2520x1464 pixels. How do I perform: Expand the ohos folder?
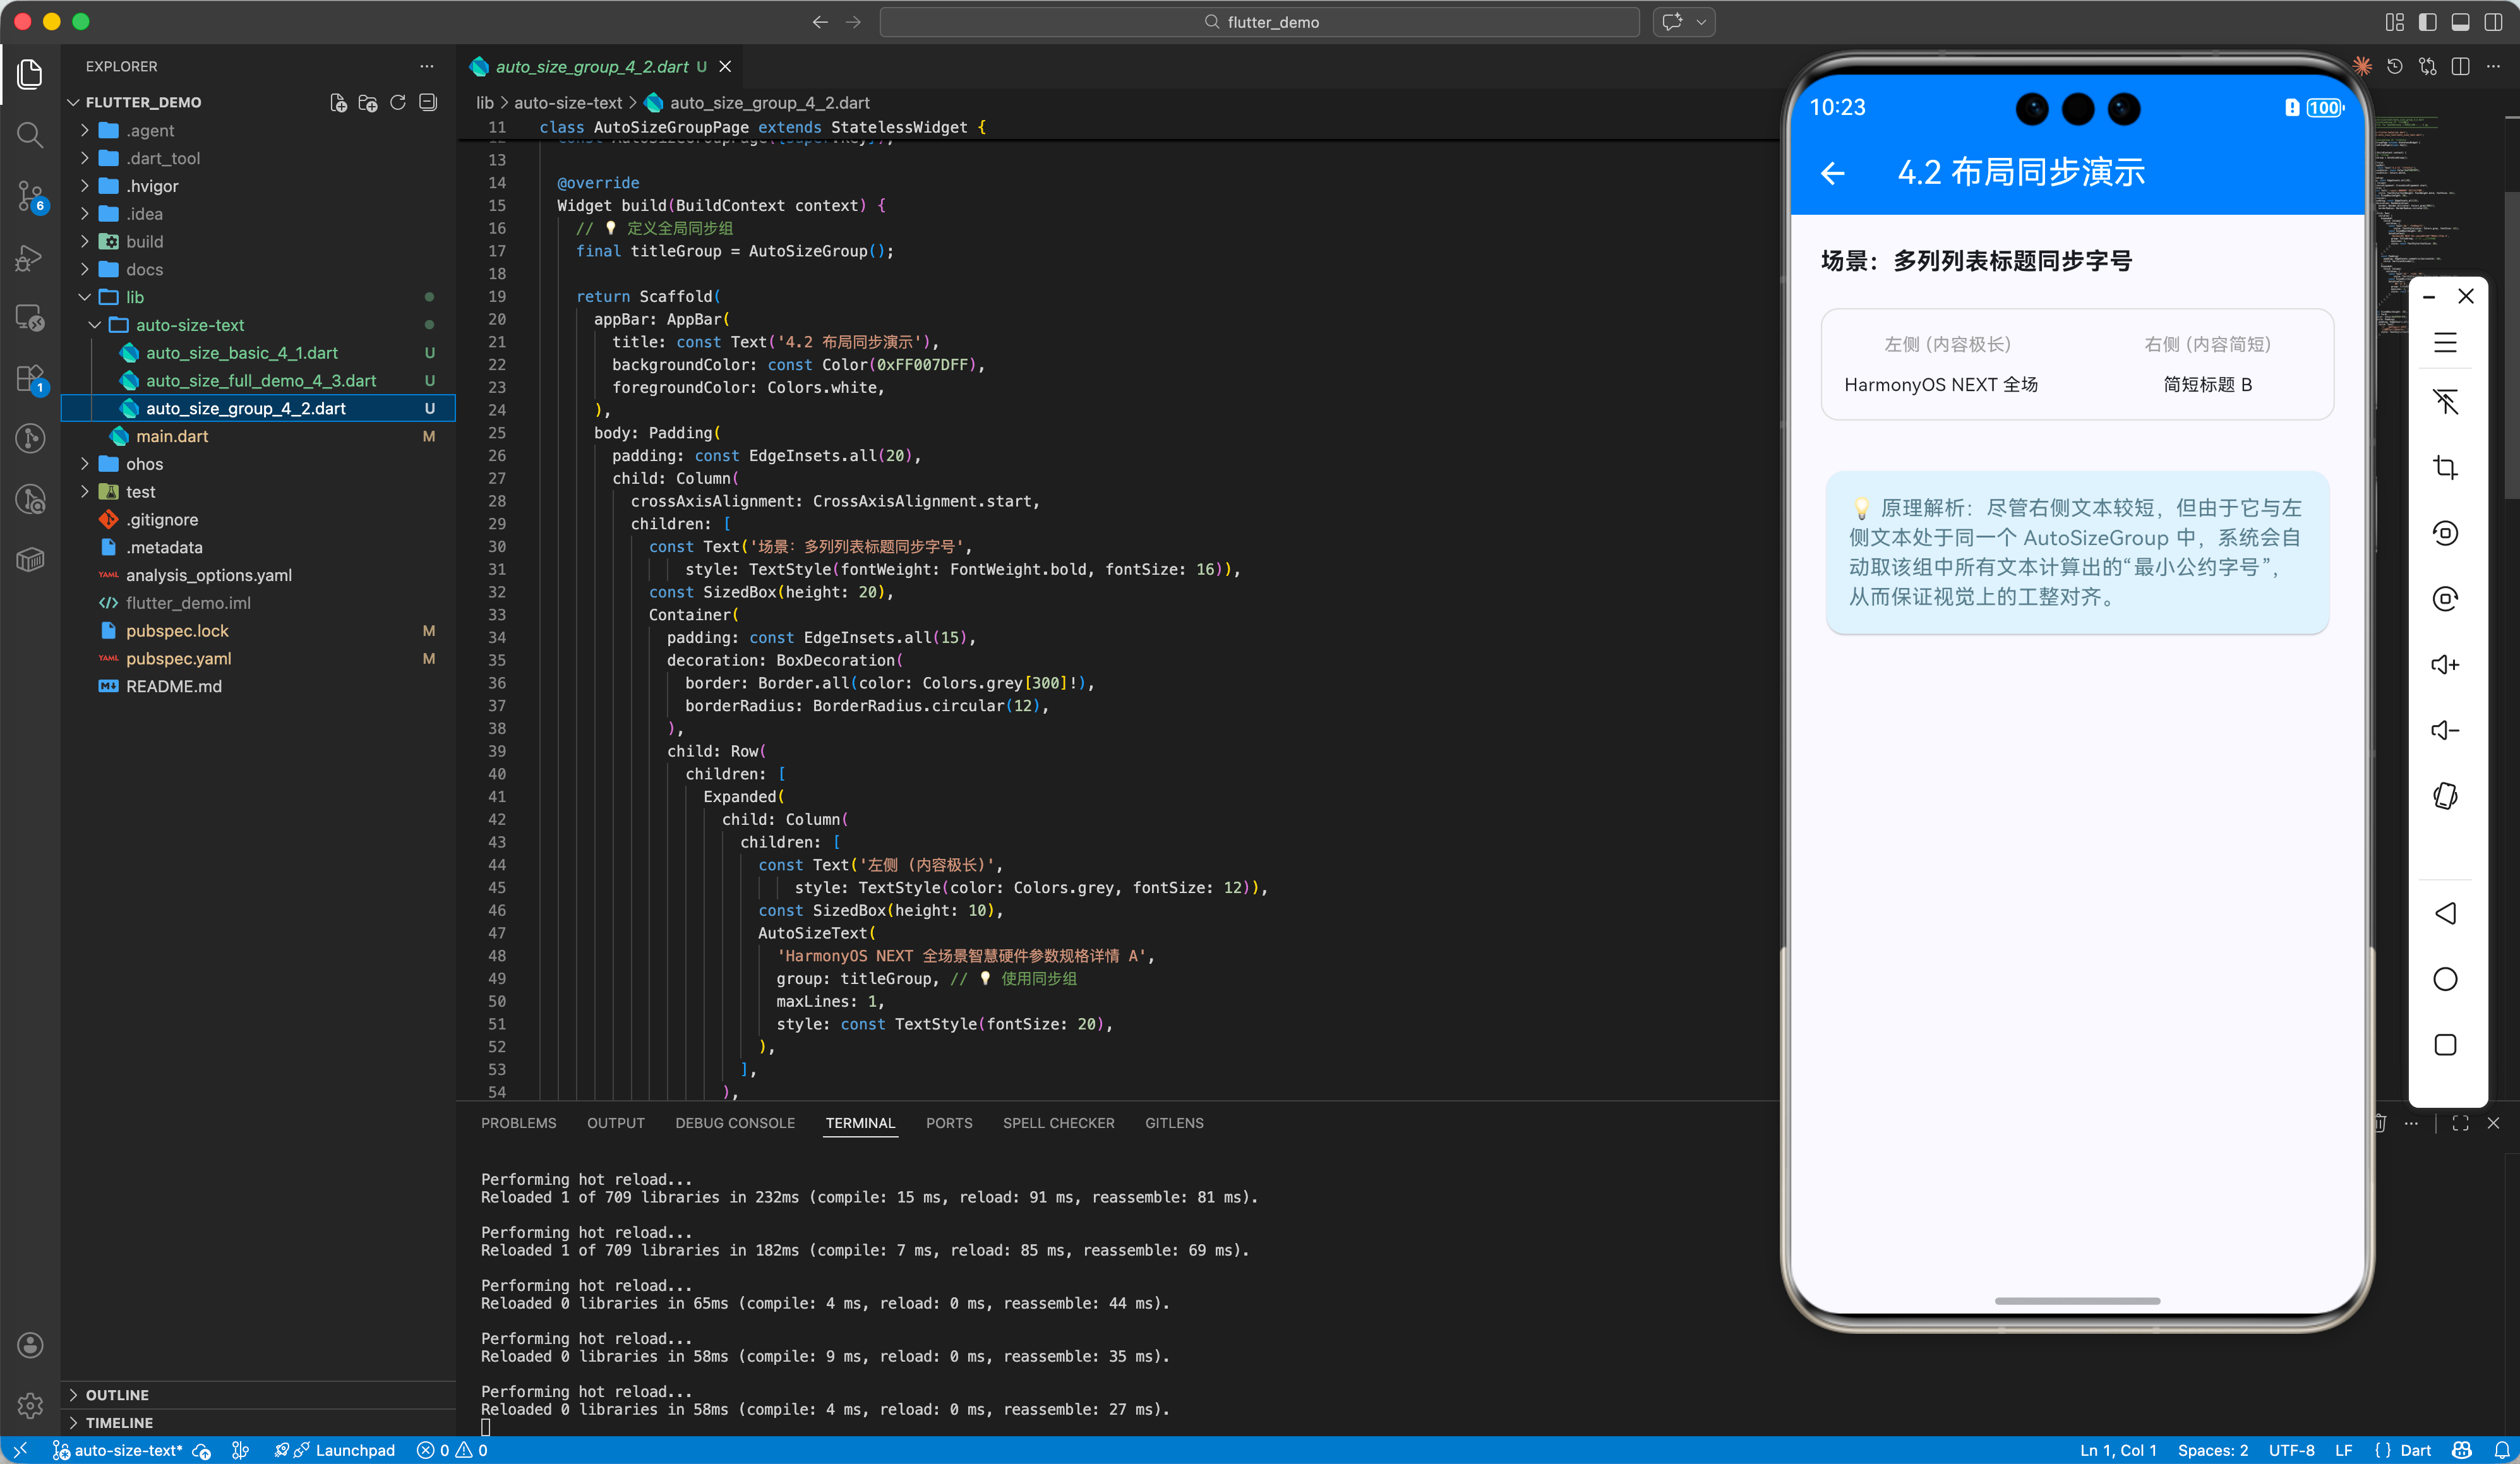[144, 464]
